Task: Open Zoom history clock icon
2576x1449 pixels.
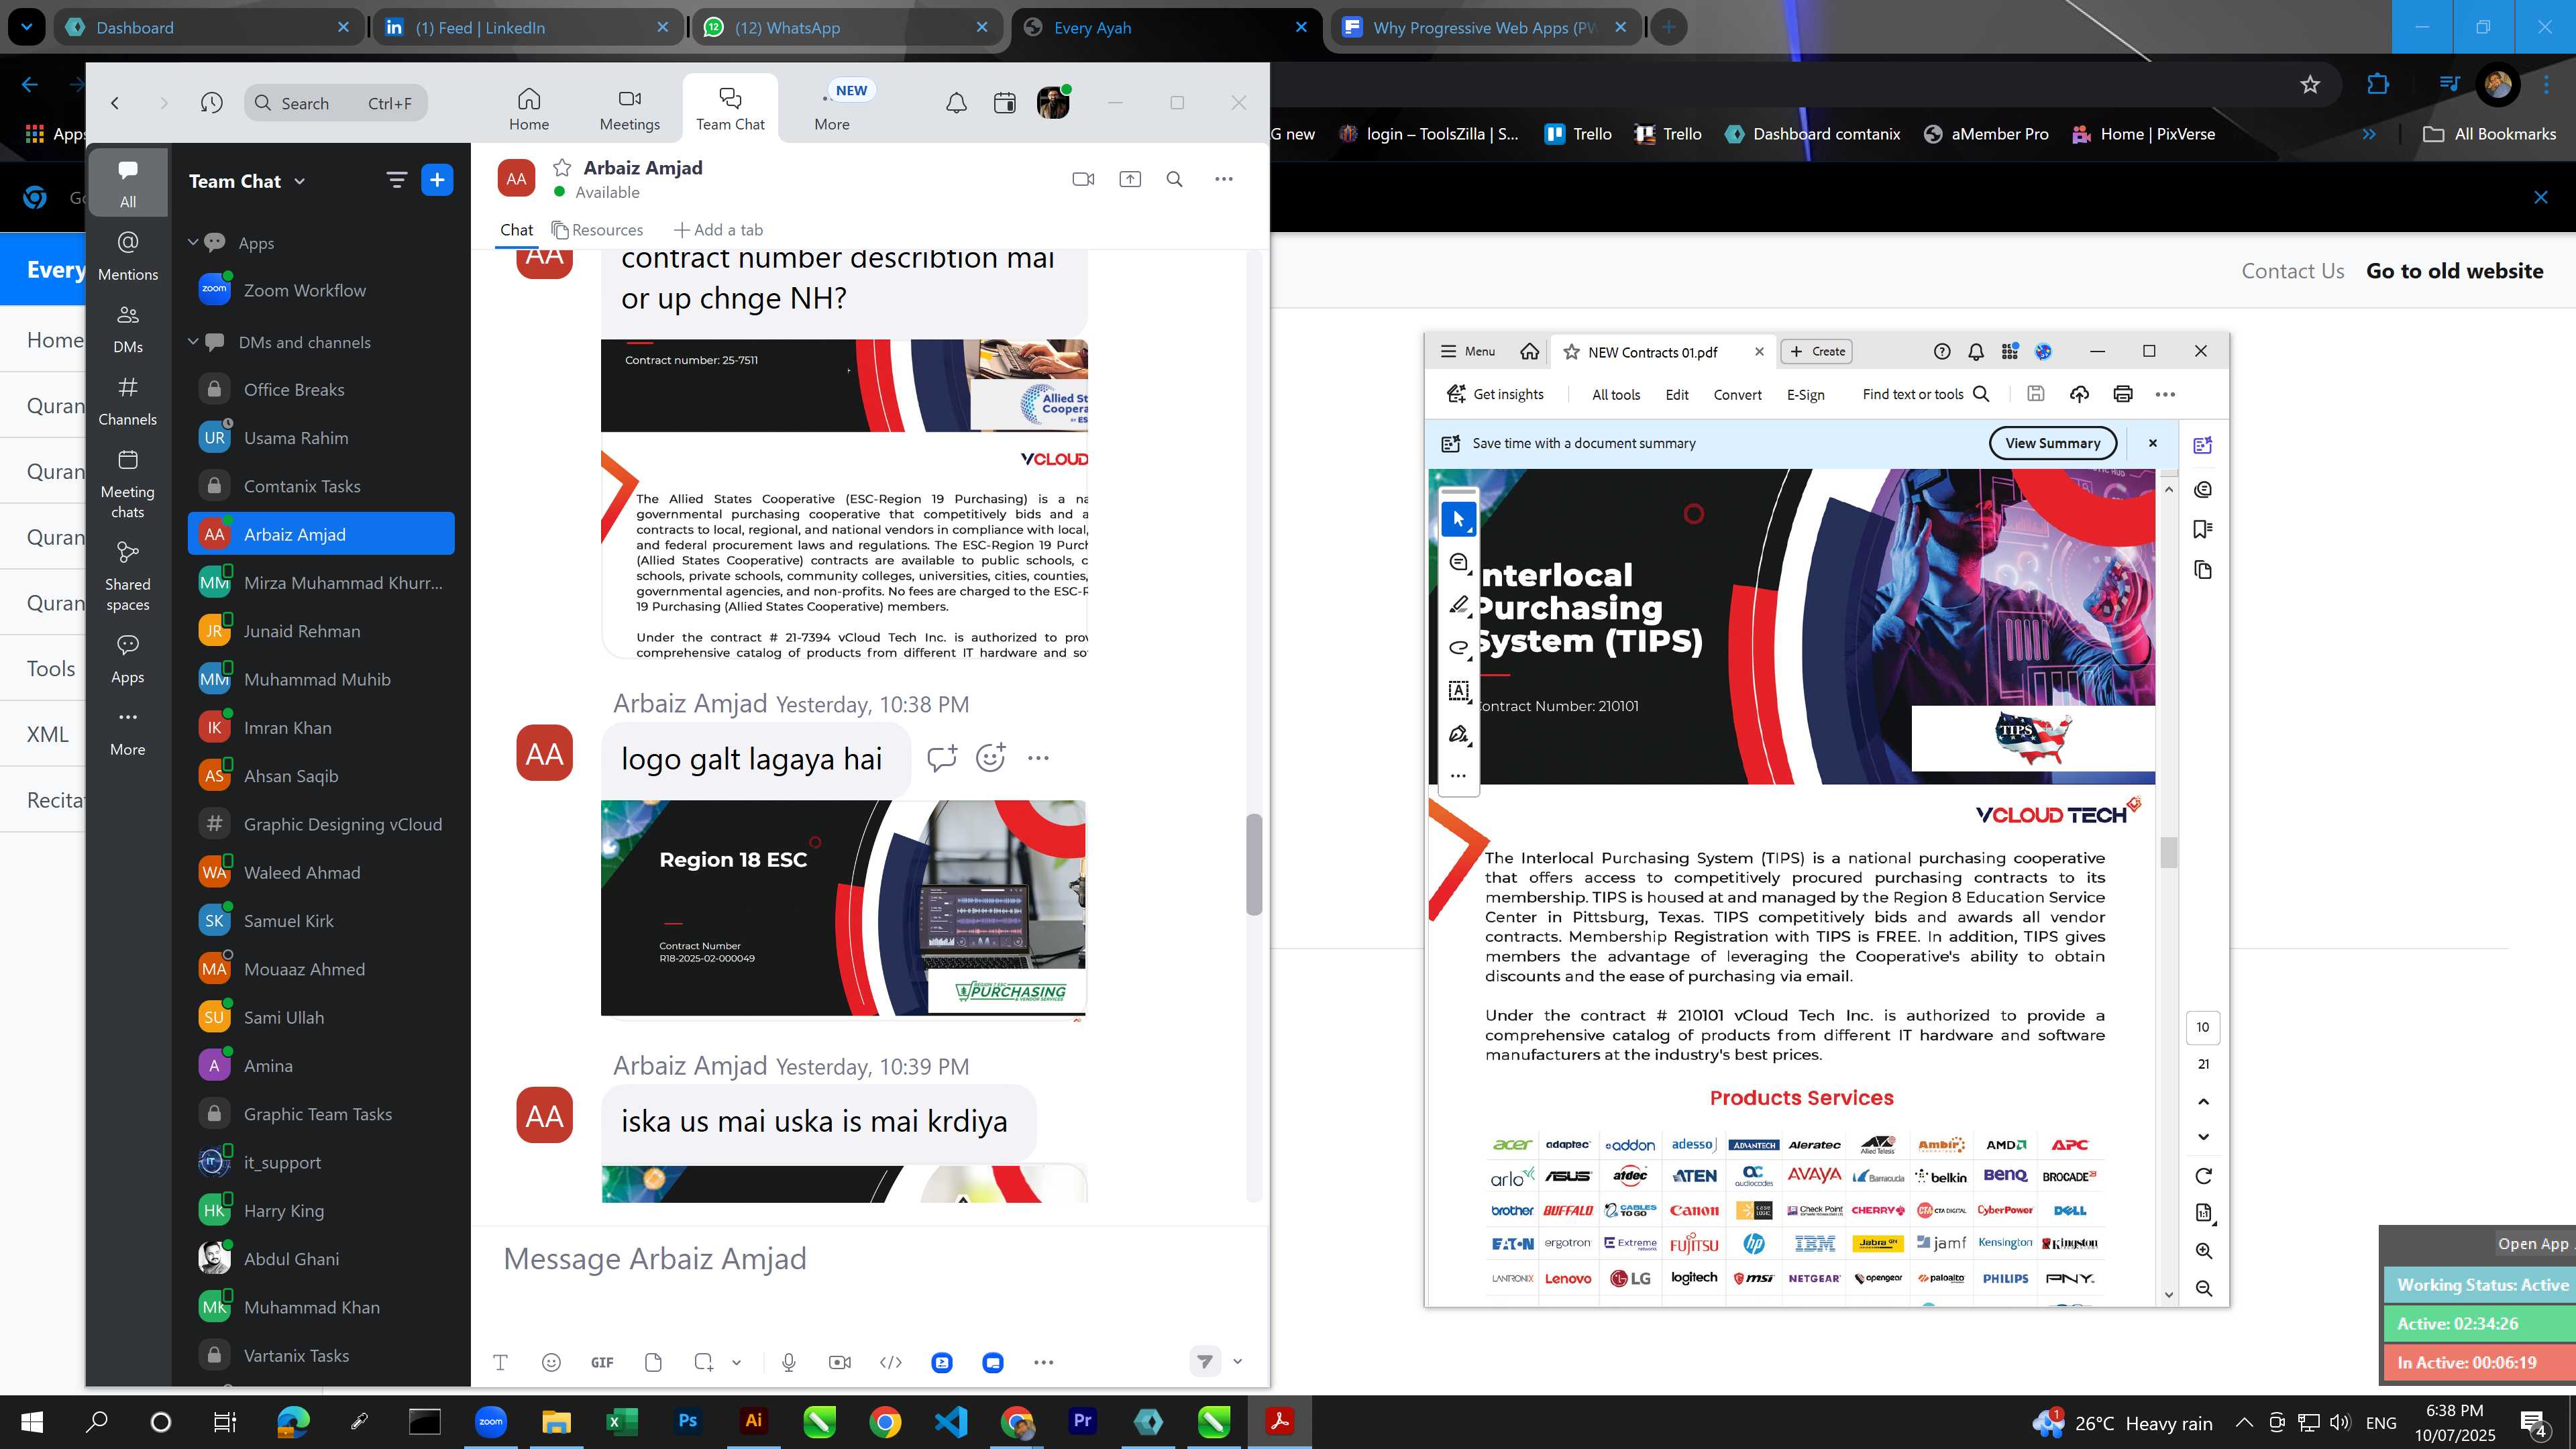Action: [x=211, y=102]
